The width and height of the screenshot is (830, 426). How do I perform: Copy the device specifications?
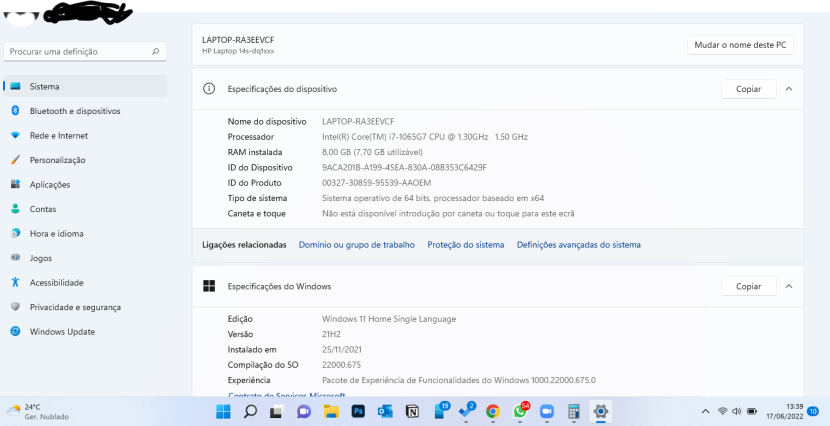point(748,89)
